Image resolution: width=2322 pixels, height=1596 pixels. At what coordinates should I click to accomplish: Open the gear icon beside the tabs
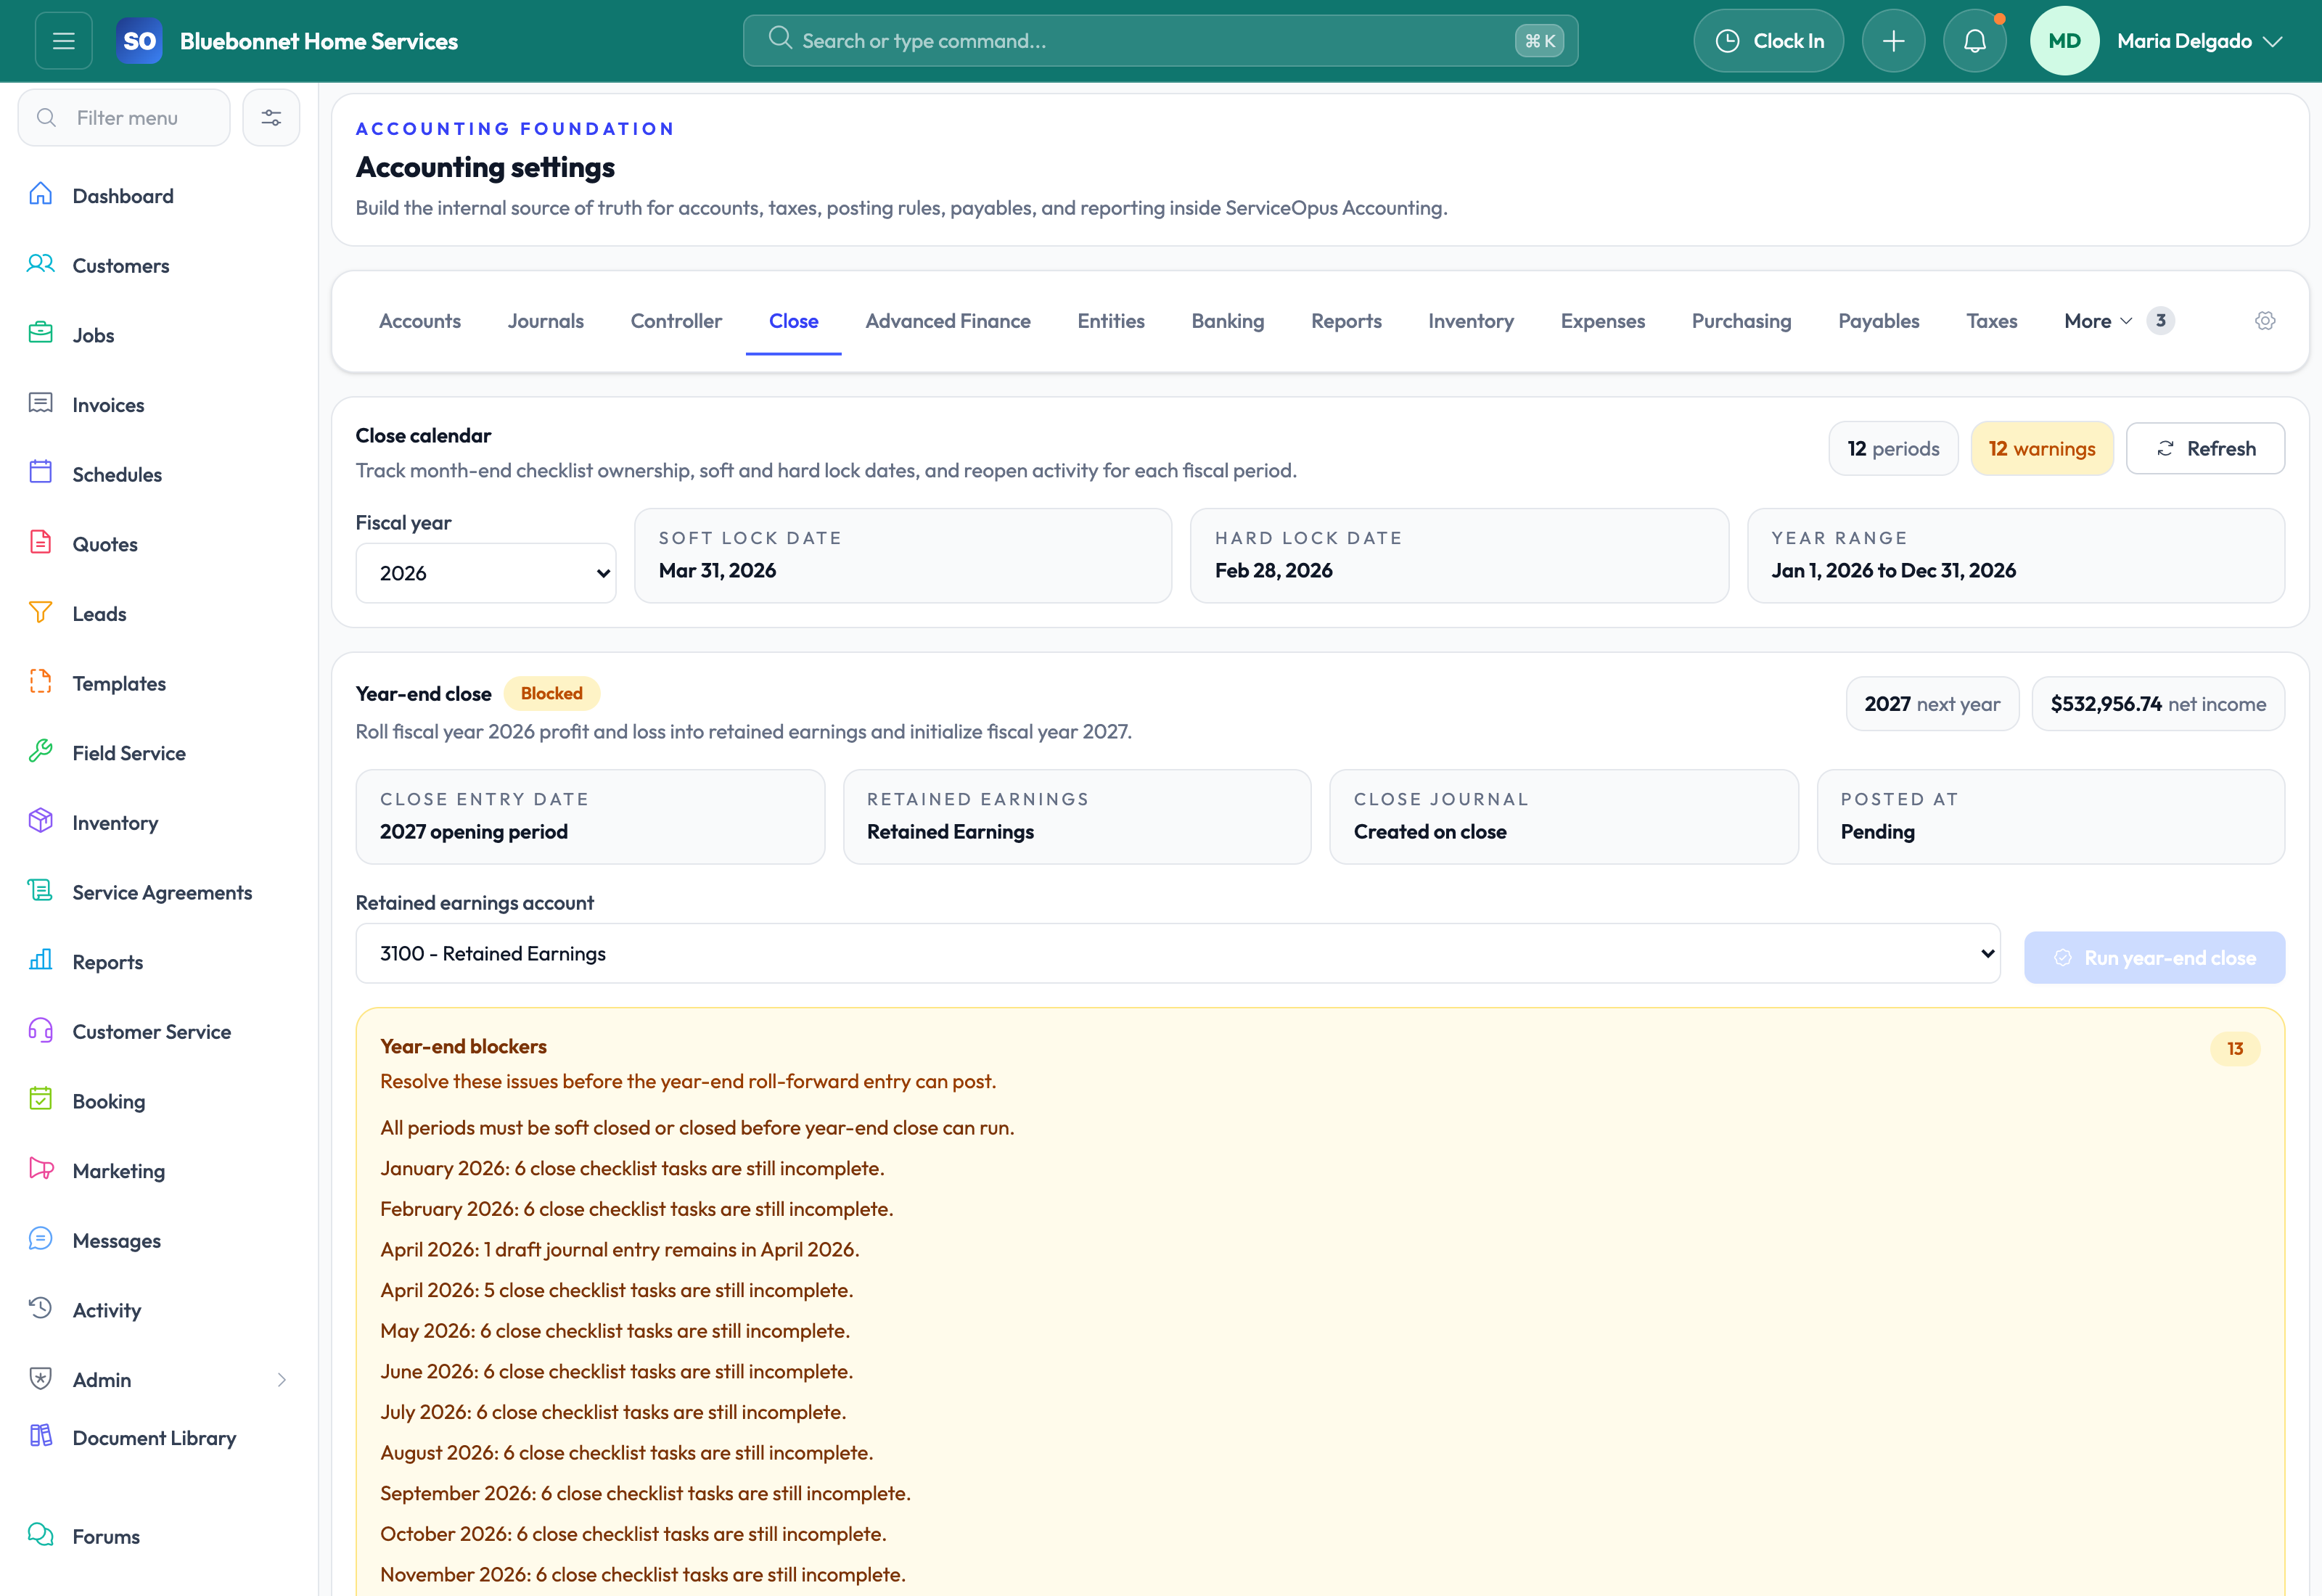click(2265, 321)
